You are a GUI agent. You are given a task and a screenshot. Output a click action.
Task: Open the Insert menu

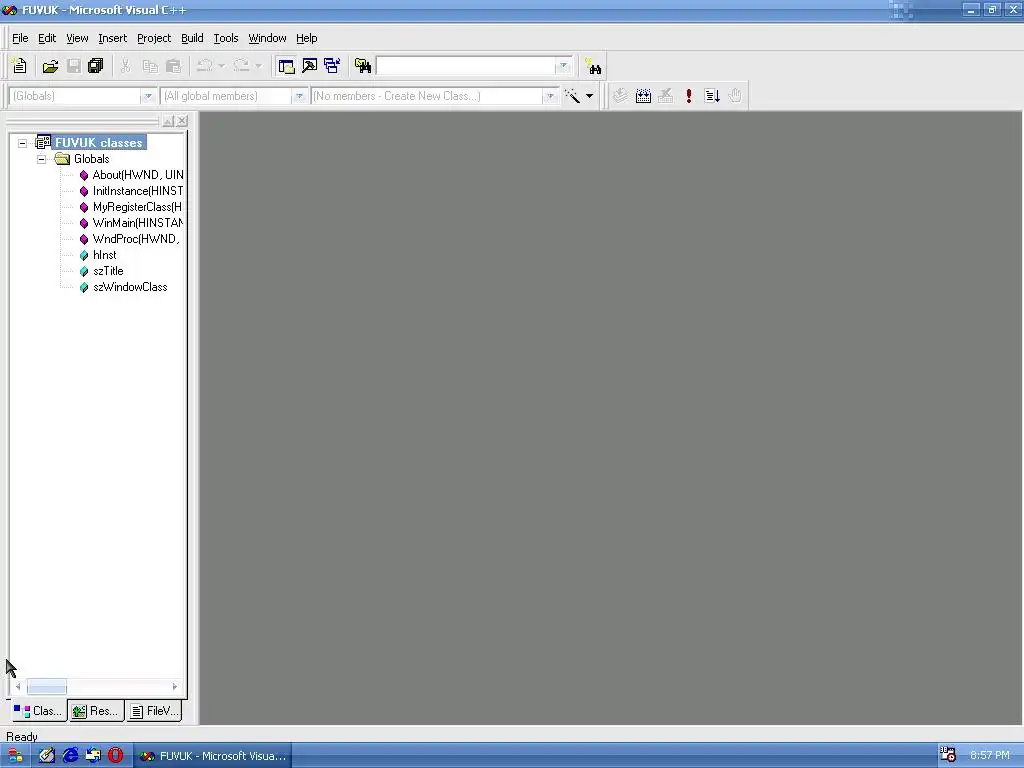point(112,39)
